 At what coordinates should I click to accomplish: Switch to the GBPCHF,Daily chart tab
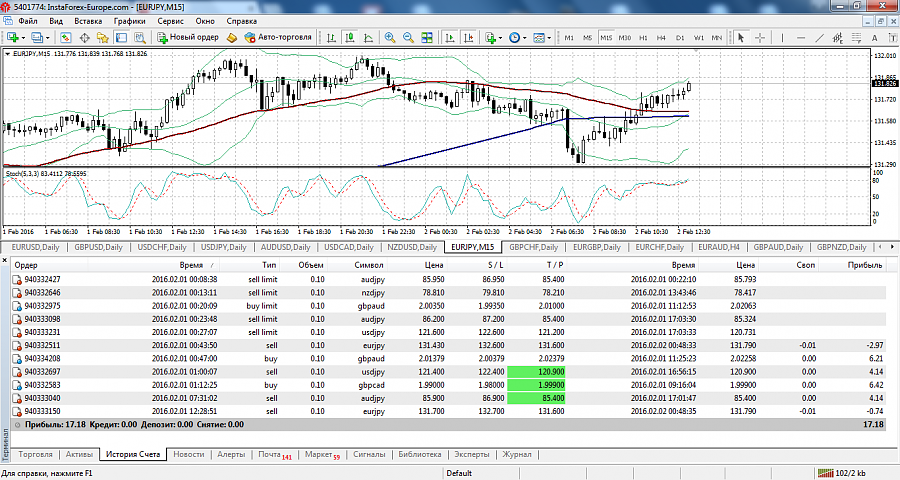[533, 247]
